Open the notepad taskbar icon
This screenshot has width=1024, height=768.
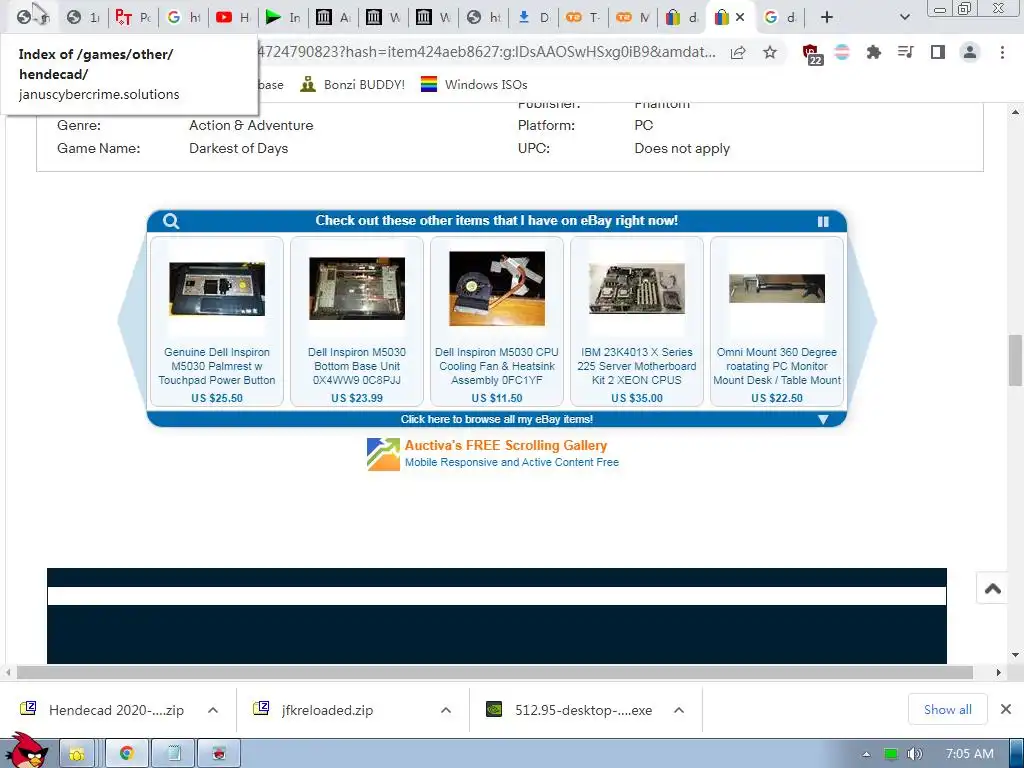pos(174,754)
